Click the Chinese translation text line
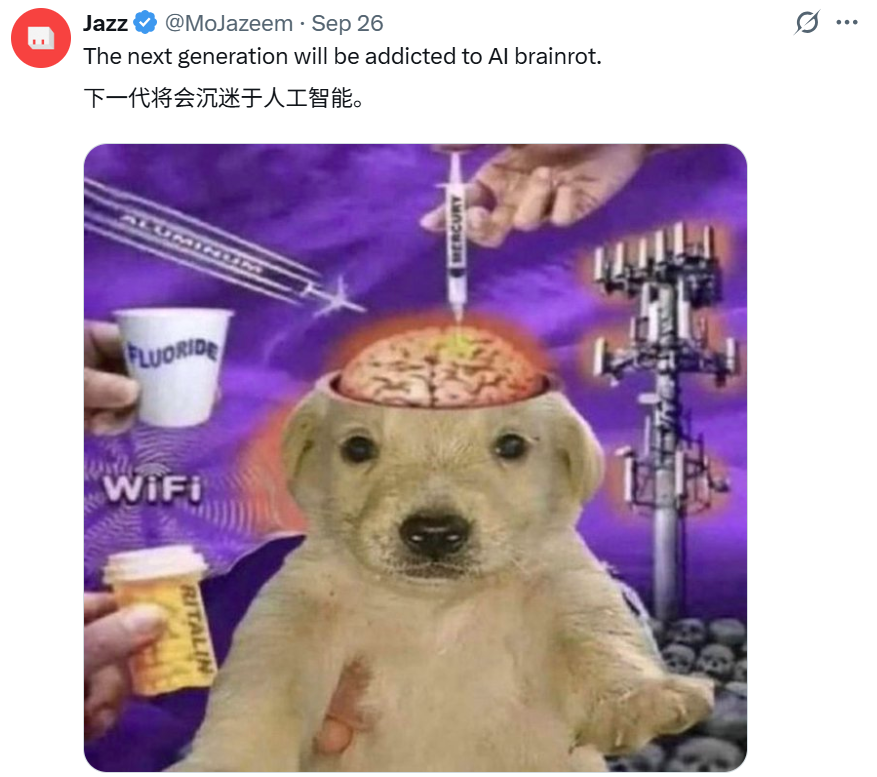 pos(224,98)
